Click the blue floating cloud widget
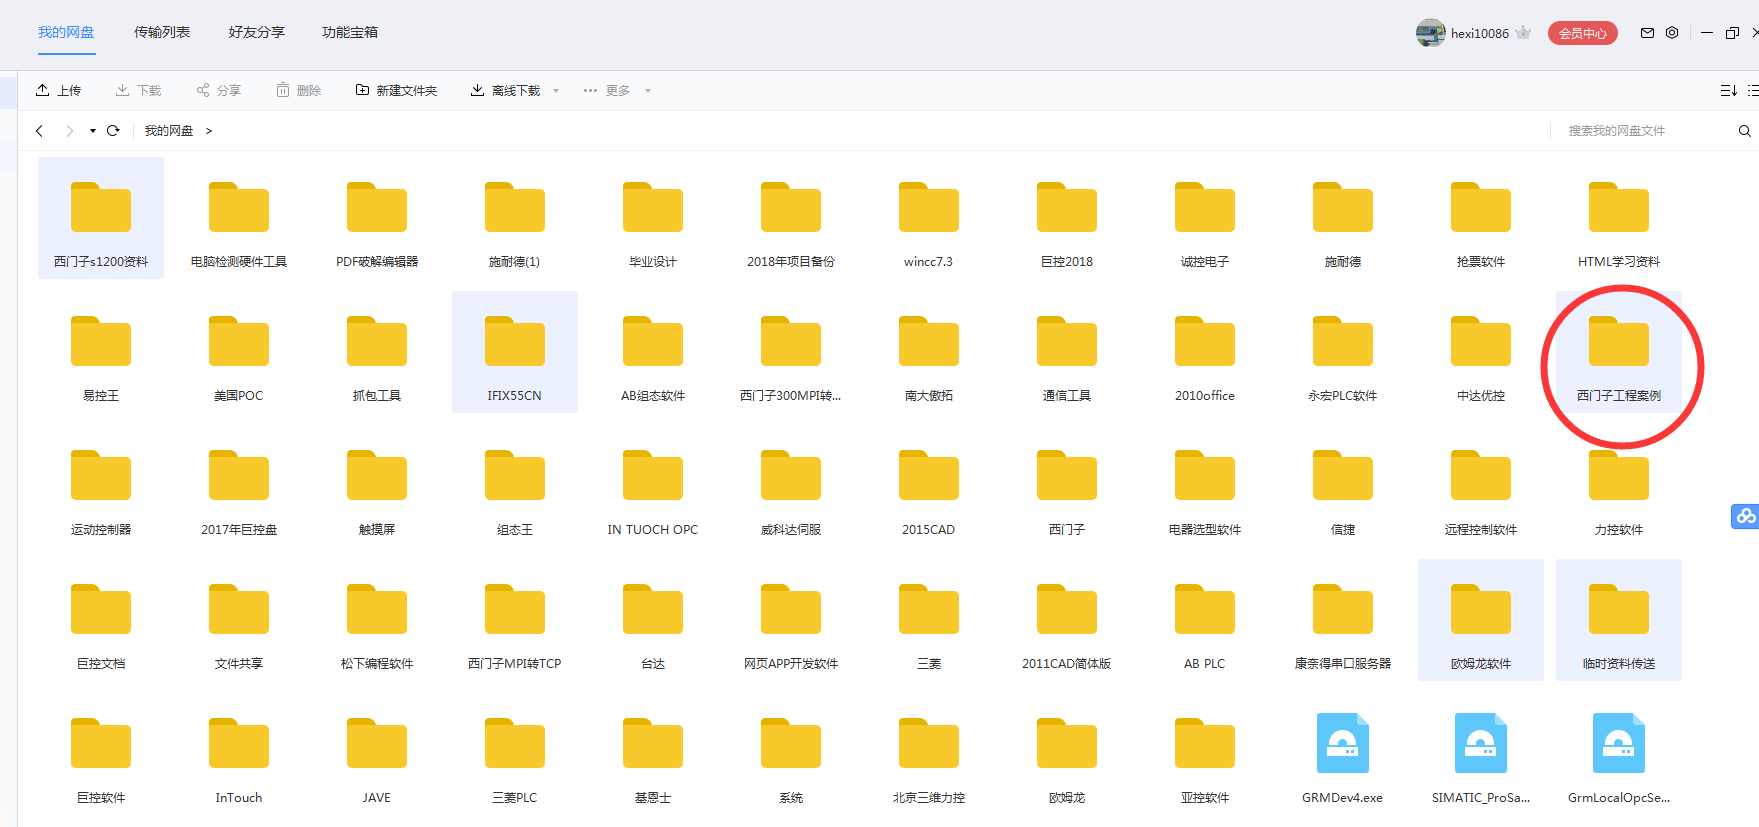Screen dimensions: 1759x827 coord(1745,516)
